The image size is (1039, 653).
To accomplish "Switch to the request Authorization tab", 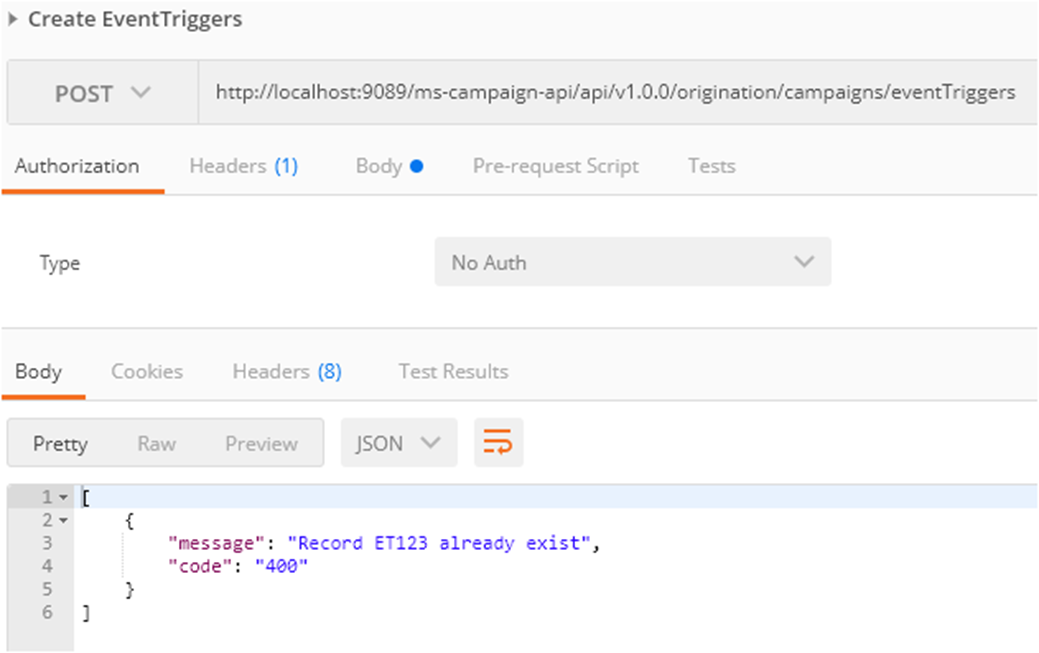I will [x=77, y=166].
